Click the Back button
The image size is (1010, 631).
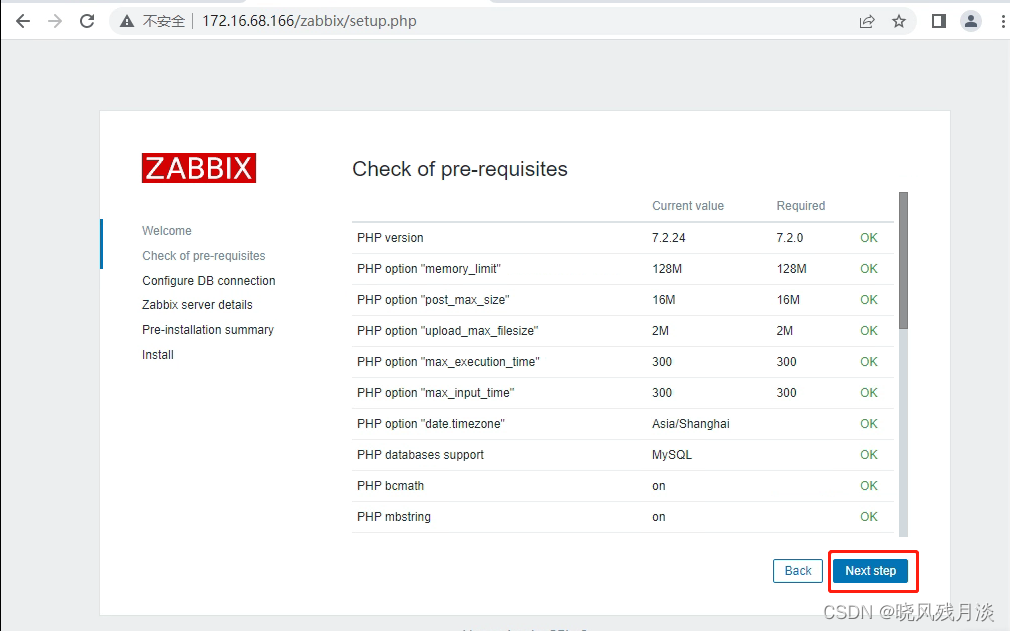coord(797,571)
